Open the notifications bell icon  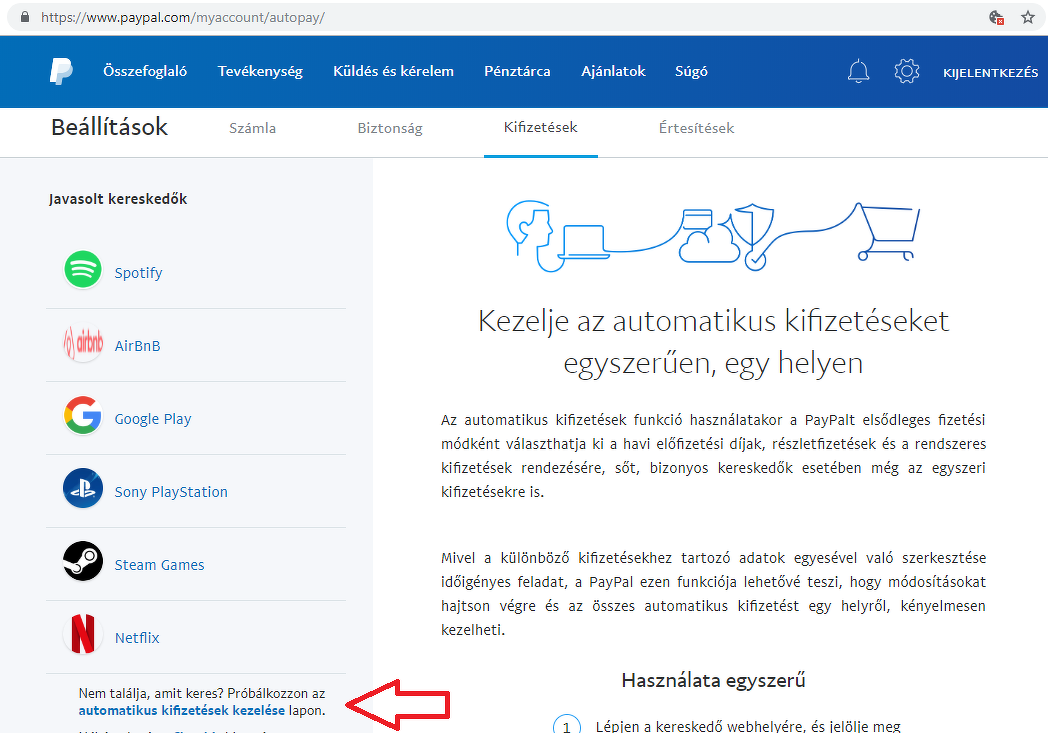(858, 71)
